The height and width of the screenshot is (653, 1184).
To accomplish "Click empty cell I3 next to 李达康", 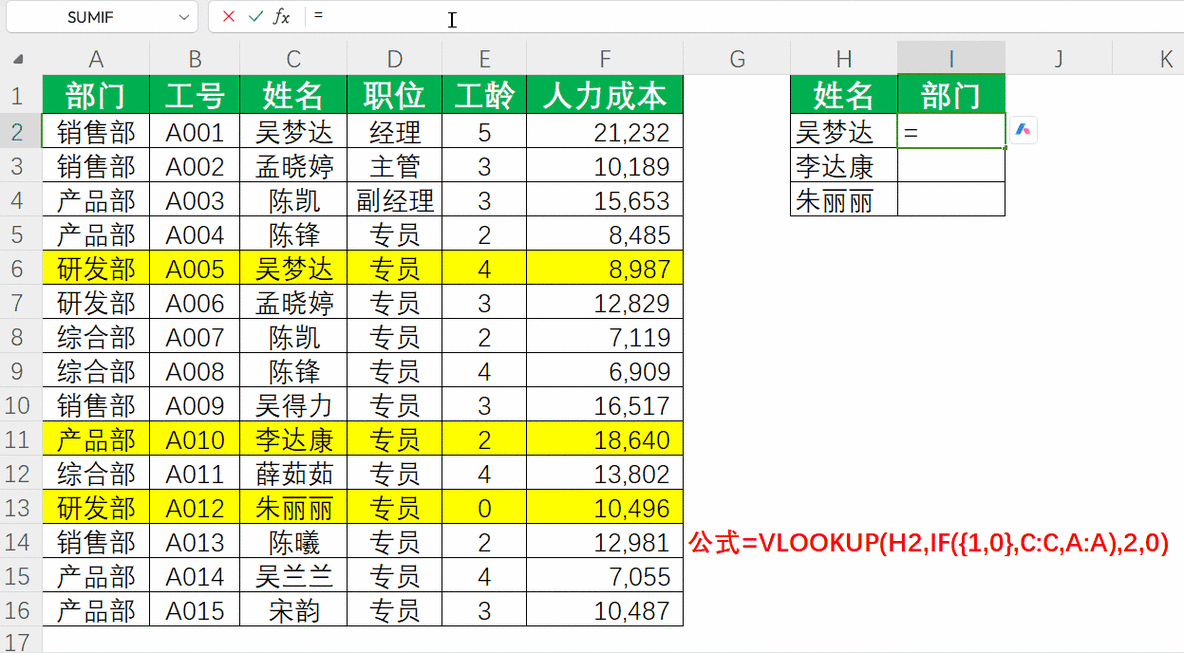I will point(951,166).
